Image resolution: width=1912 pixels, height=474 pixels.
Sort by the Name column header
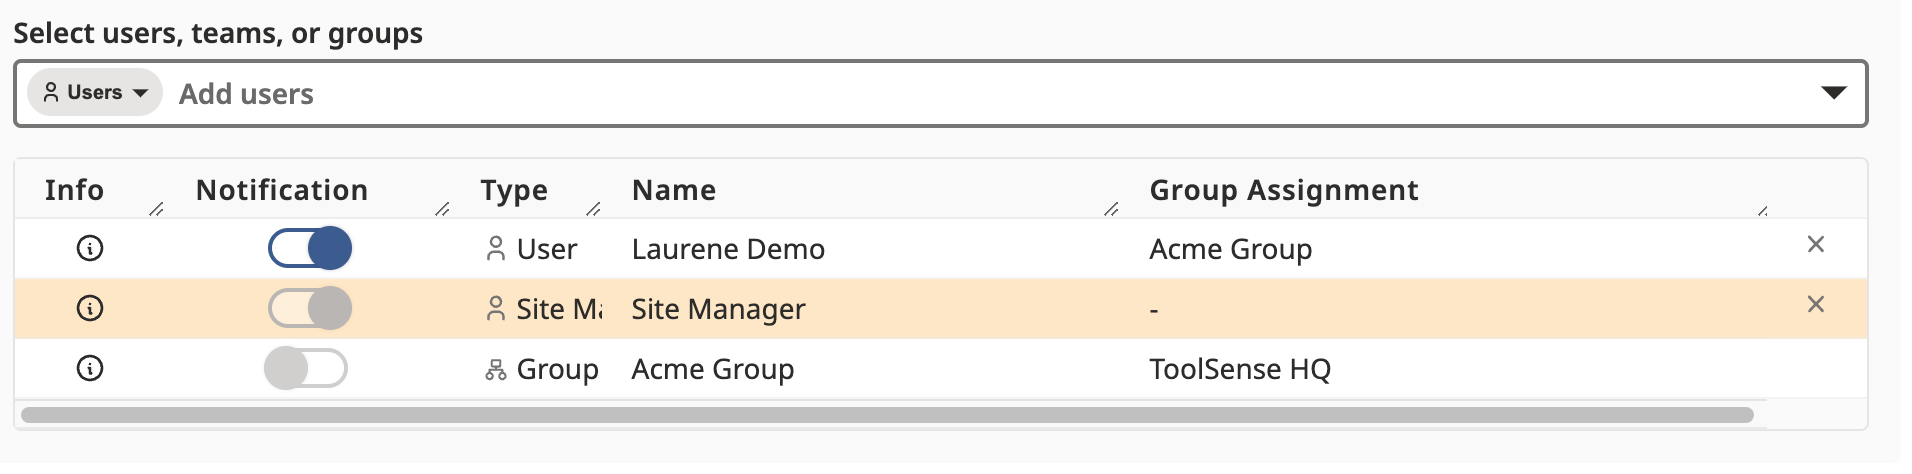click(674, 190)
